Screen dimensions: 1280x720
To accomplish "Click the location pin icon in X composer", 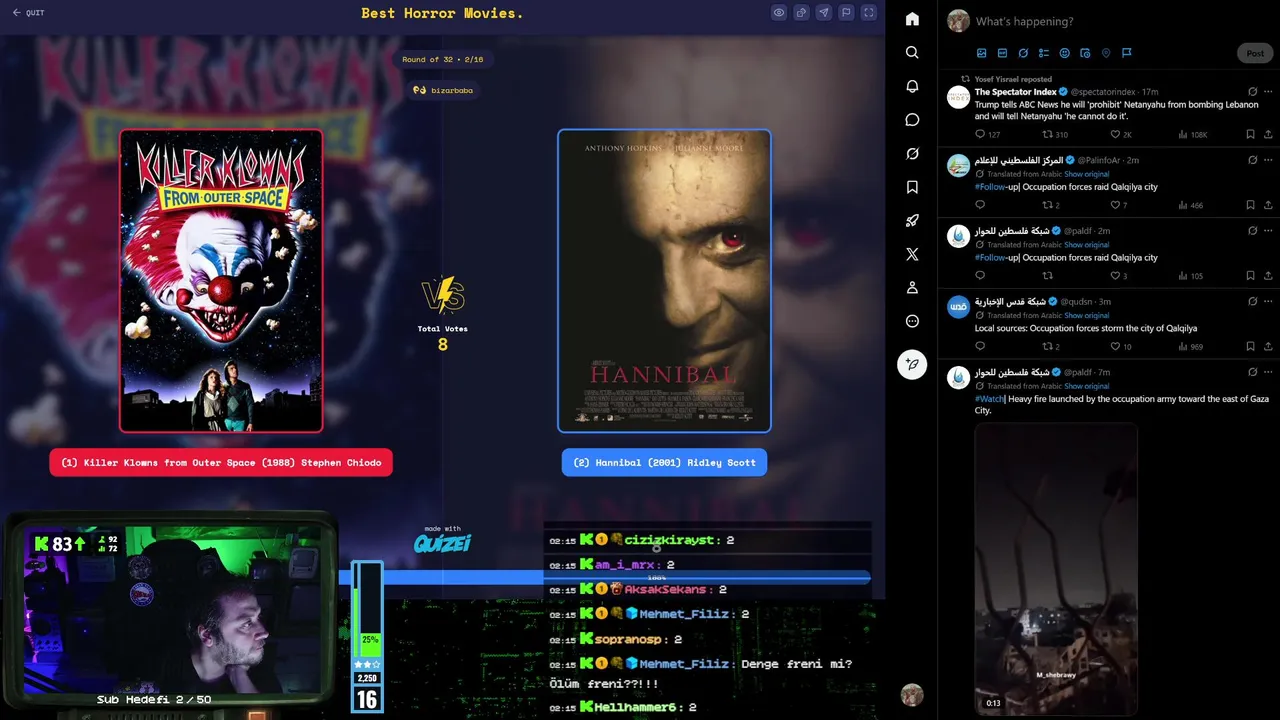I will click(x=1106, y=53).
